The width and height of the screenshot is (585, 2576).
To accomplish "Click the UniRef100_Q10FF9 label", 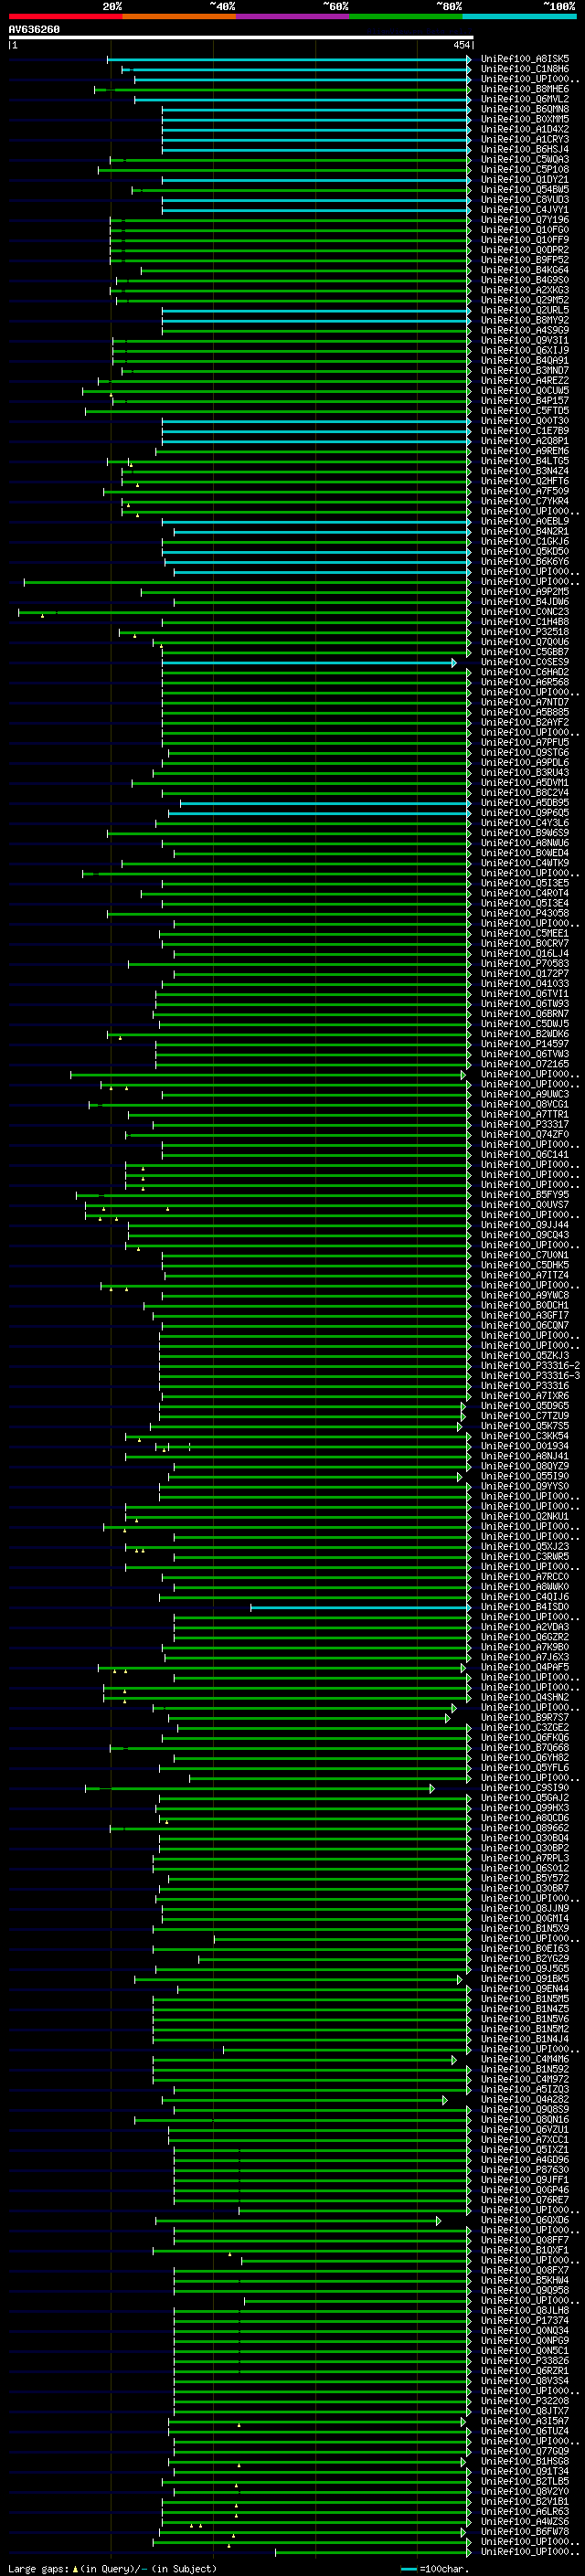I will tap(525, 240).
